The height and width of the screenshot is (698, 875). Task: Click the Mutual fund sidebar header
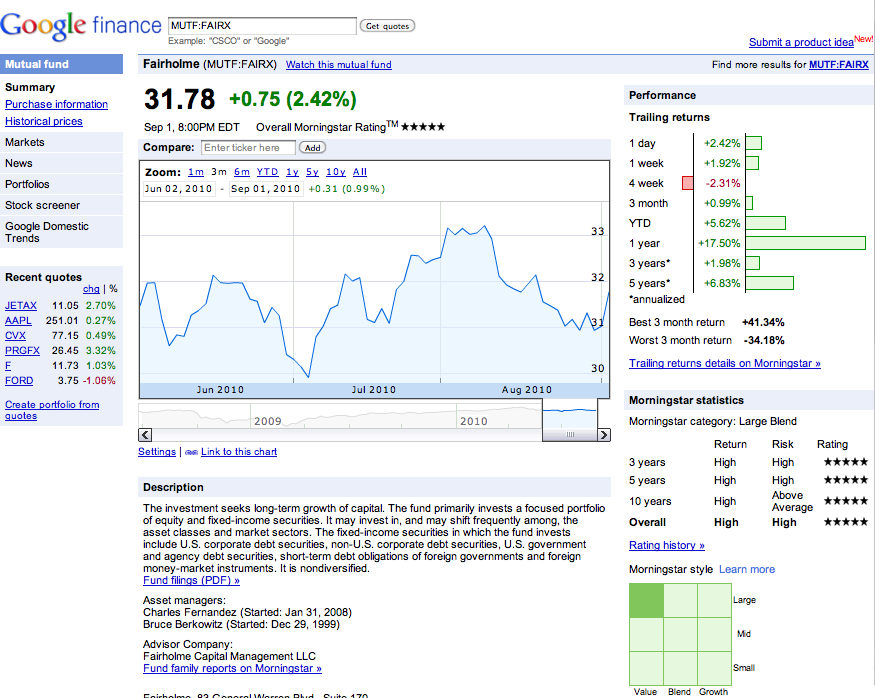pos(61,64)
